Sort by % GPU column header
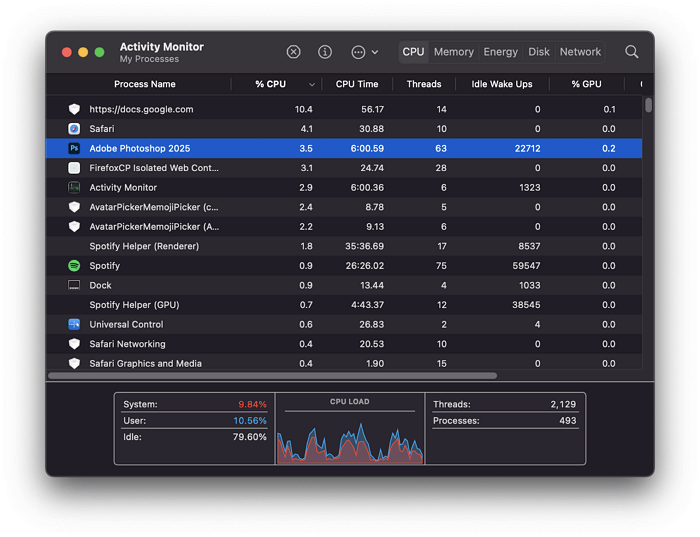Screen dimensions: 700x537 click(586, 84)
